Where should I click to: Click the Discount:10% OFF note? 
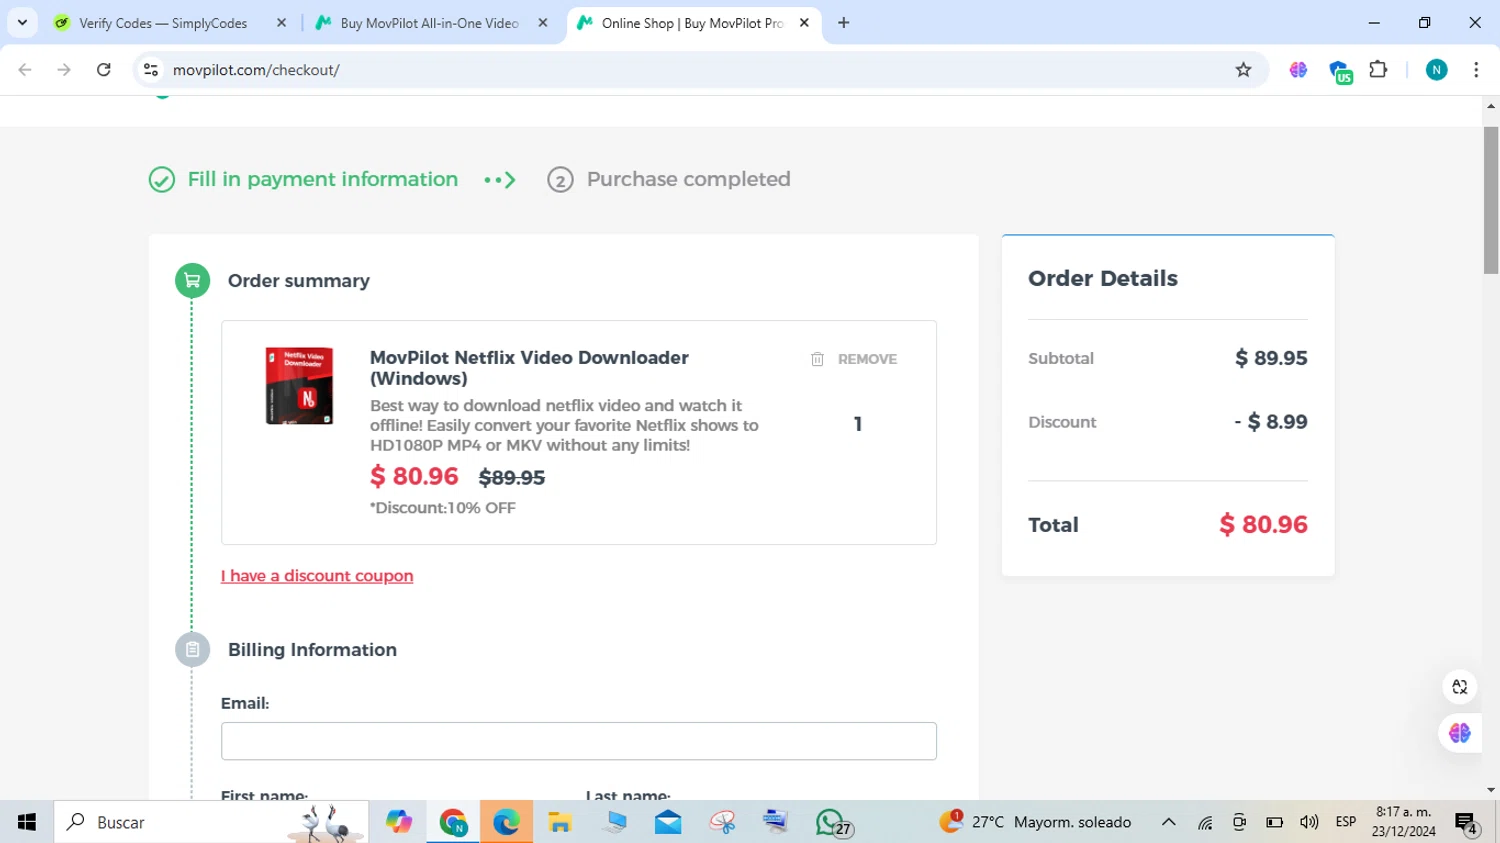click(x=443, y=508)
